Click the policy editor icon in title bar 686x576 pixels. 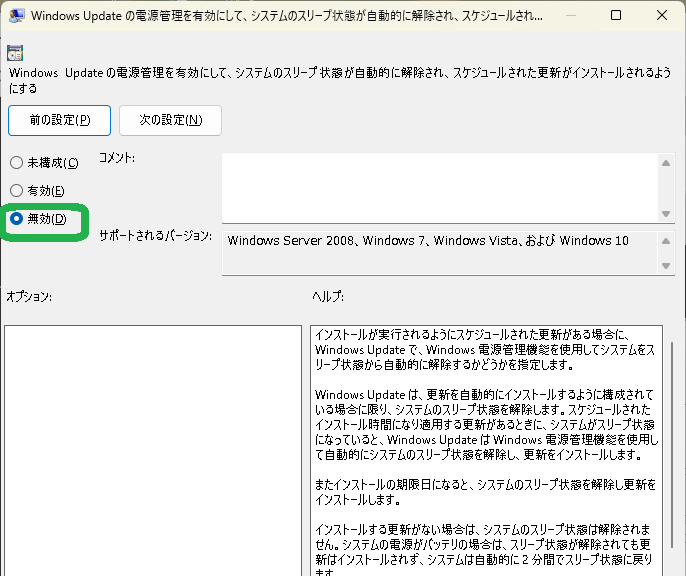(17, 17)
